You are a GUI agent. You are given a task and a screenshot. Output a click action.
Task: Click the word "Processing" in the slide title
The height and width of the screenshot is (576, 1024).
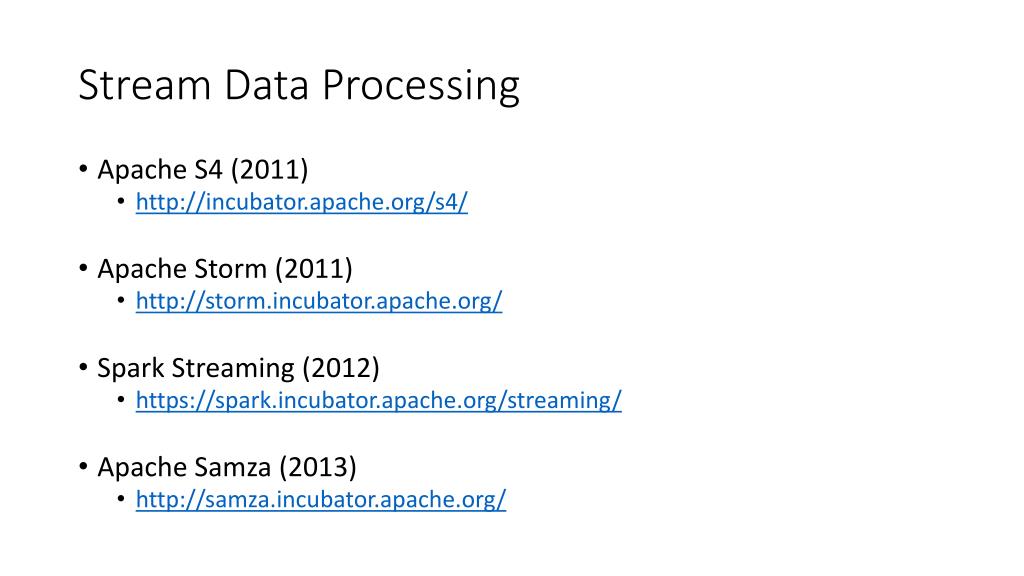pos(421,86)
